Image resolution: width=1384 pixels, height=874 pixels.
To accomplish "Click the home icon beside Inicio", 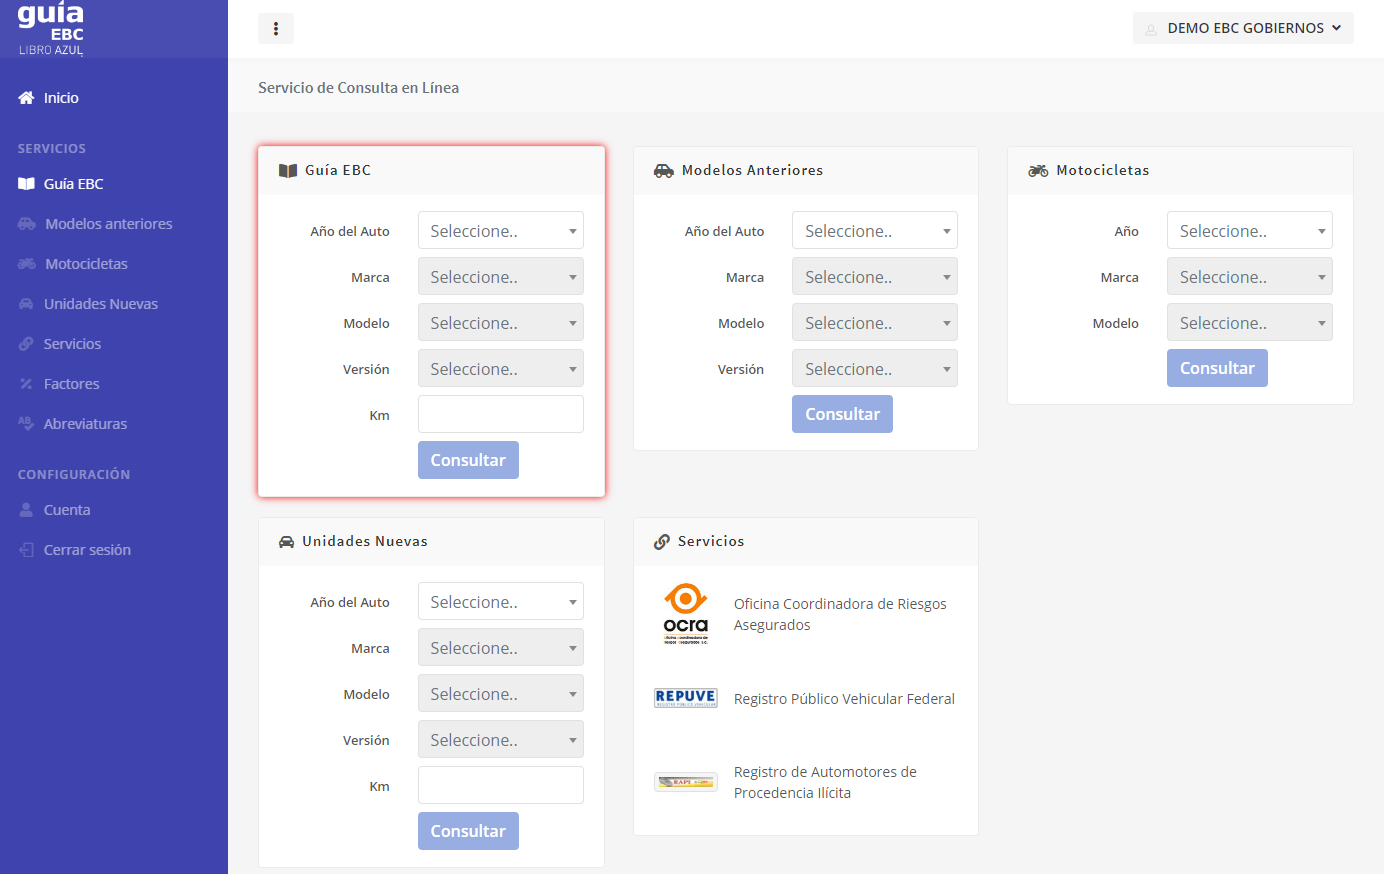I will coord(27,98).
